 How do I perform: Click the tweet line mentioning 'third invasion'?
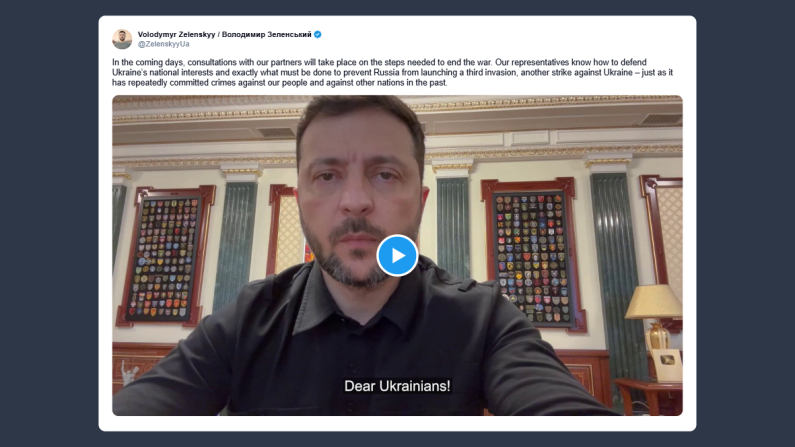coord(392,72)
